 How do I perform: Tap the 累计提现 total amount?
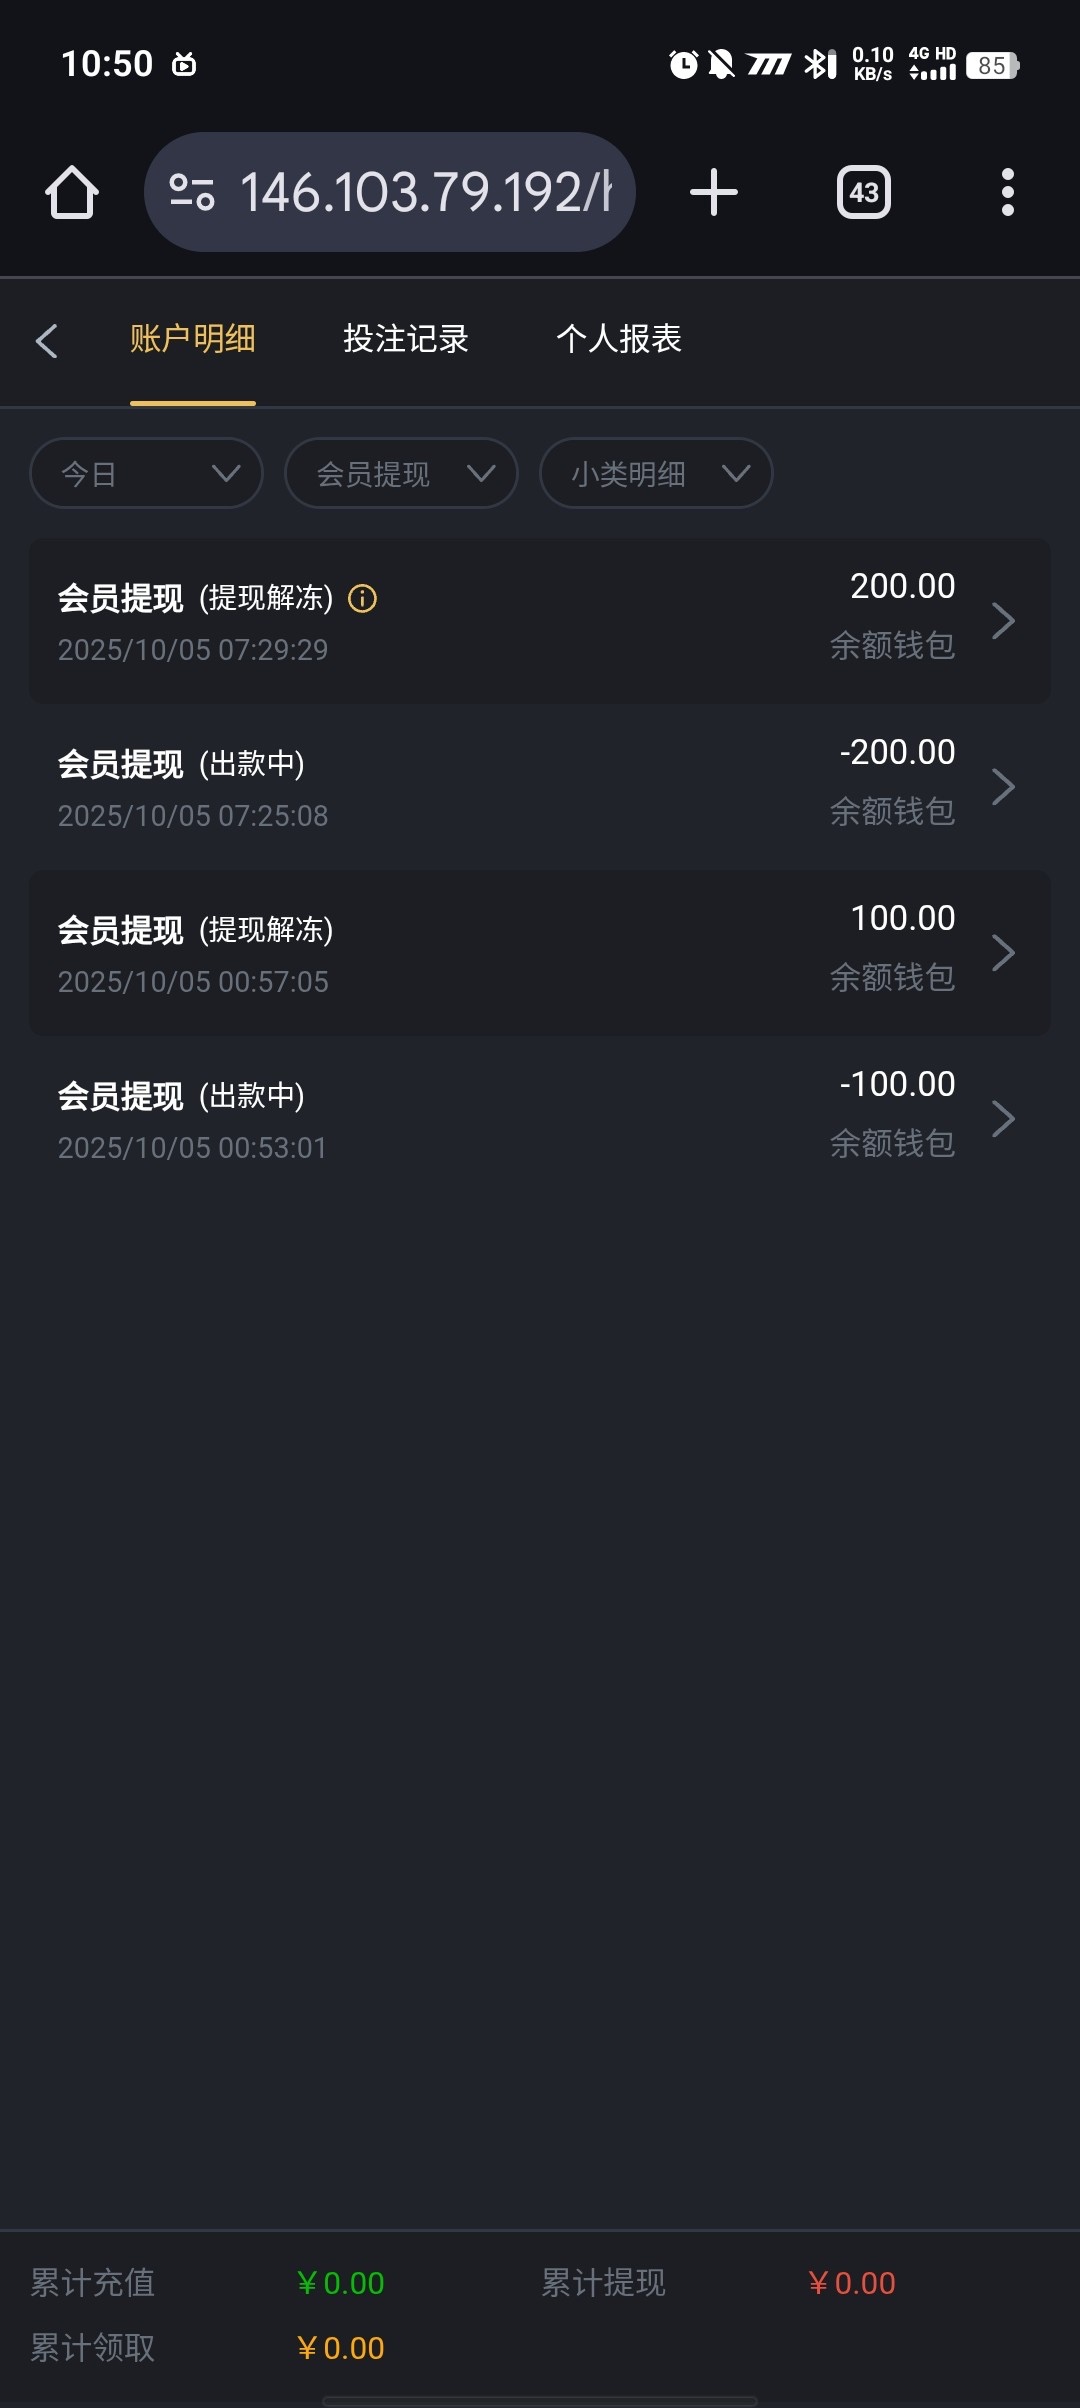852,2283
